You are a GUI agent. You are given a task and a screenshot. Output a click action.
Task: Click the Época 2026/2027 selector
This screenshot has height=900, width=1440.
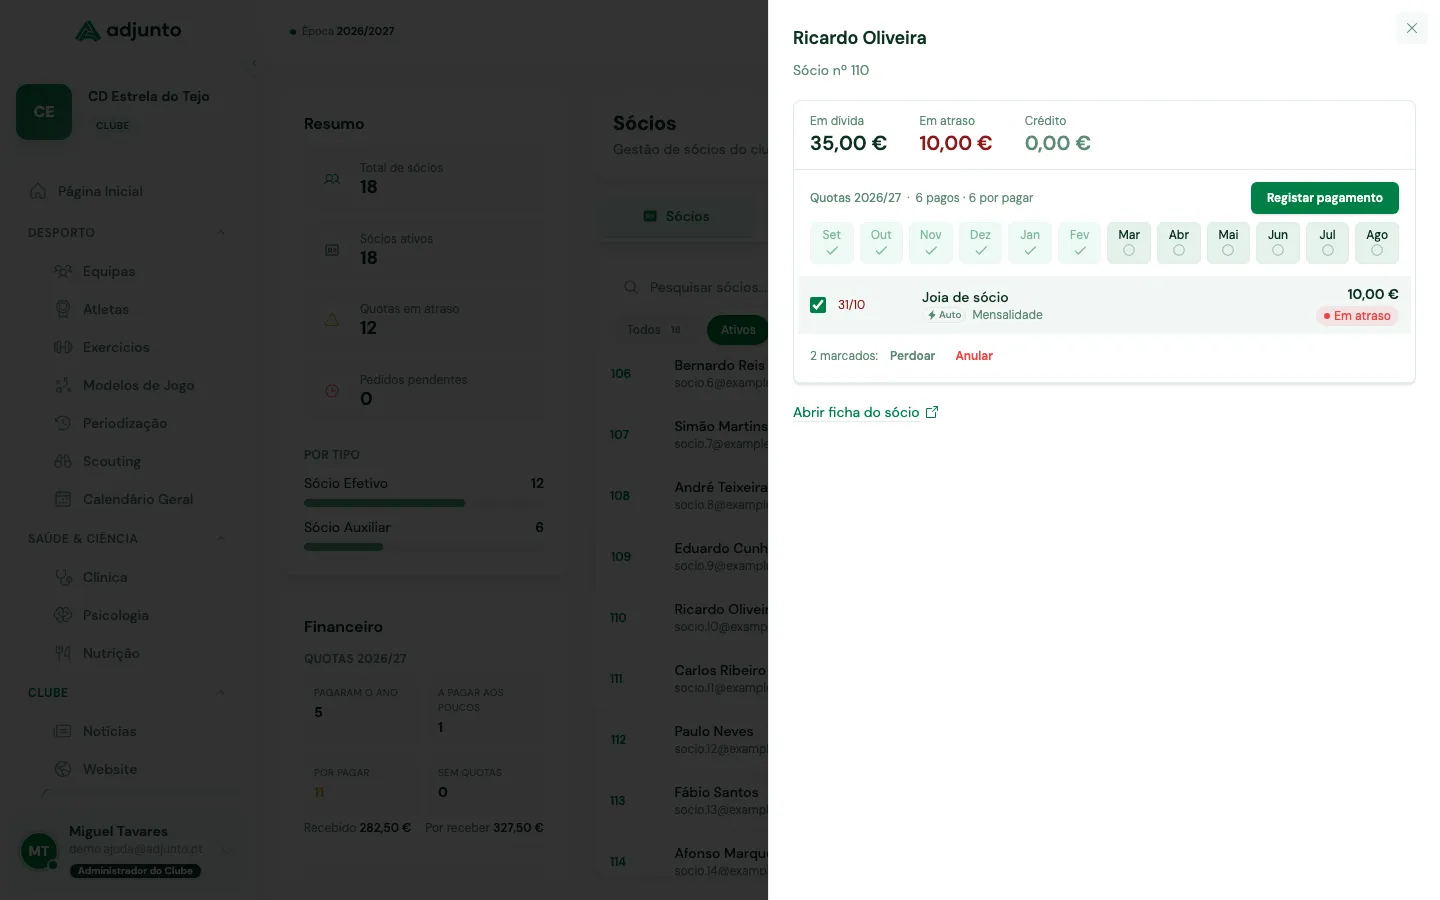click(342, 31)
